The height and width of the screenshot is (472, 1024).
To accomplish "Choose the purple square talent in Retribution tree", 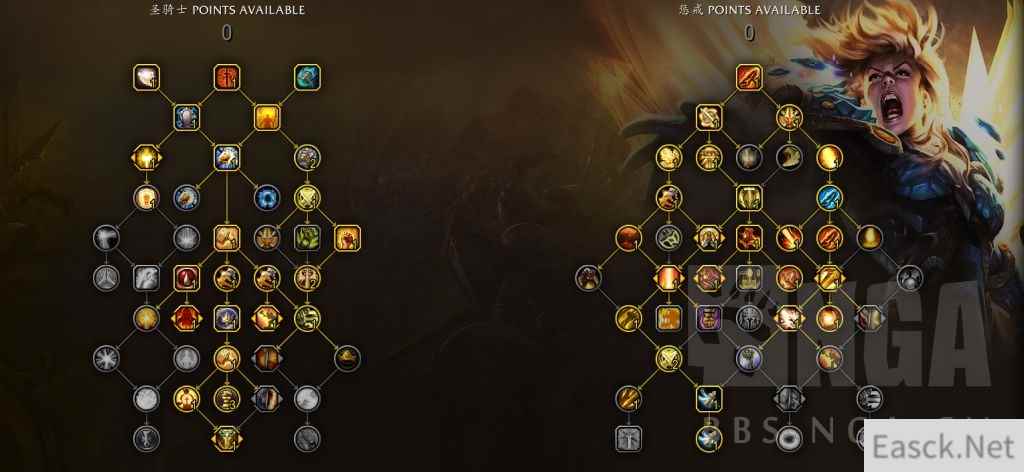I will click(709, 319).
